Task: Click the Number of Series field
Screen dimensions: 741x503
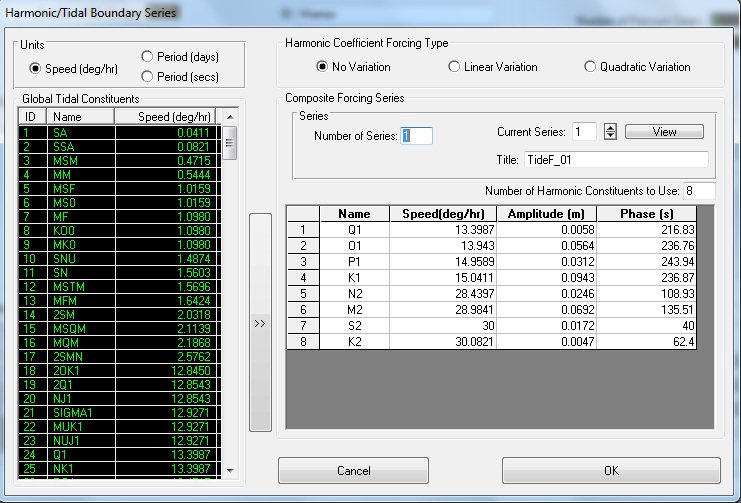Action: click(416, 136)
